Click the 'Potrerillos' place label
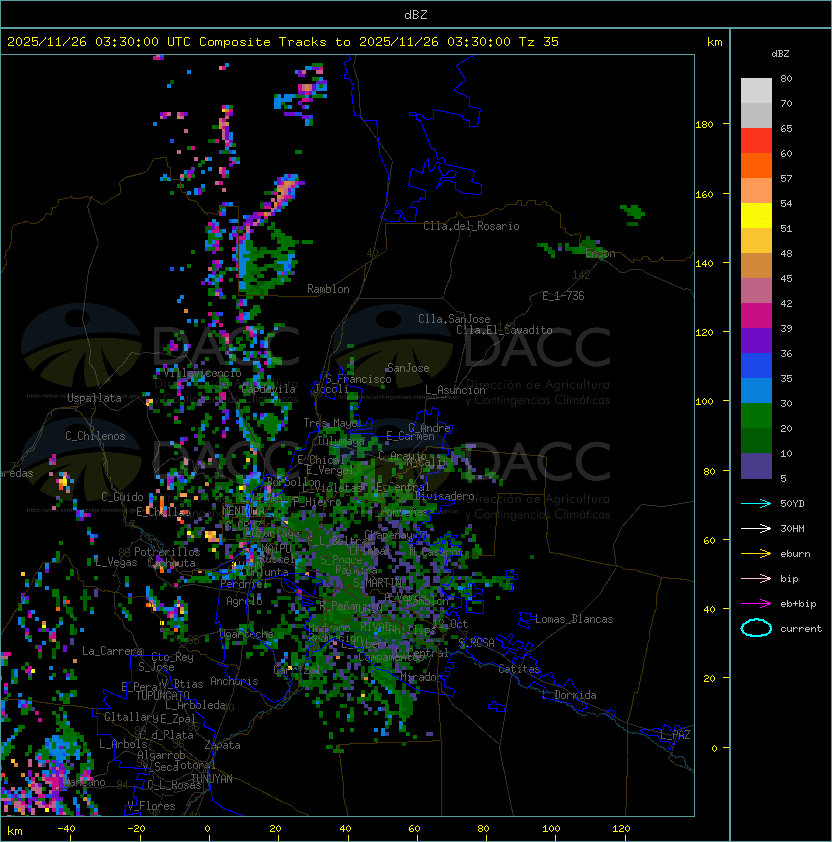 167,552
